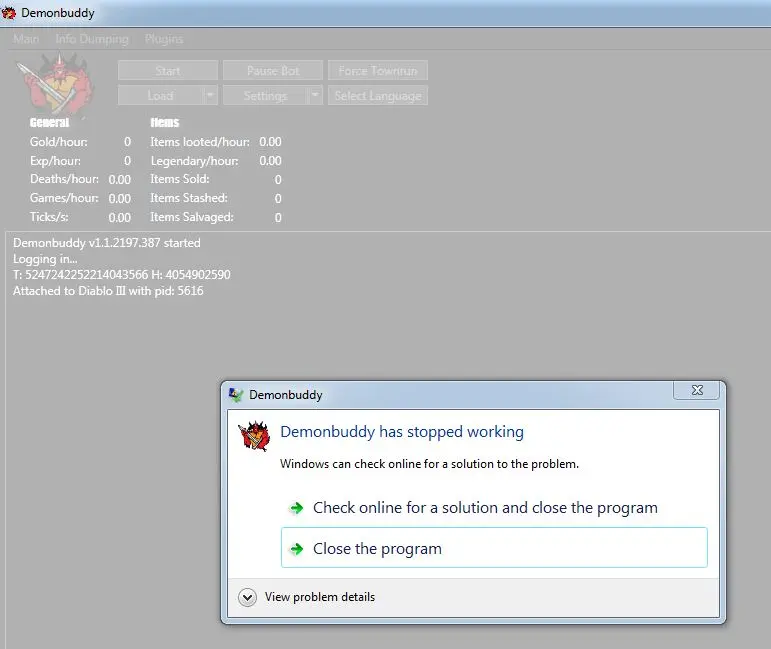Click the Demonbuddy title bar app icon

click(x=9, y=13)
